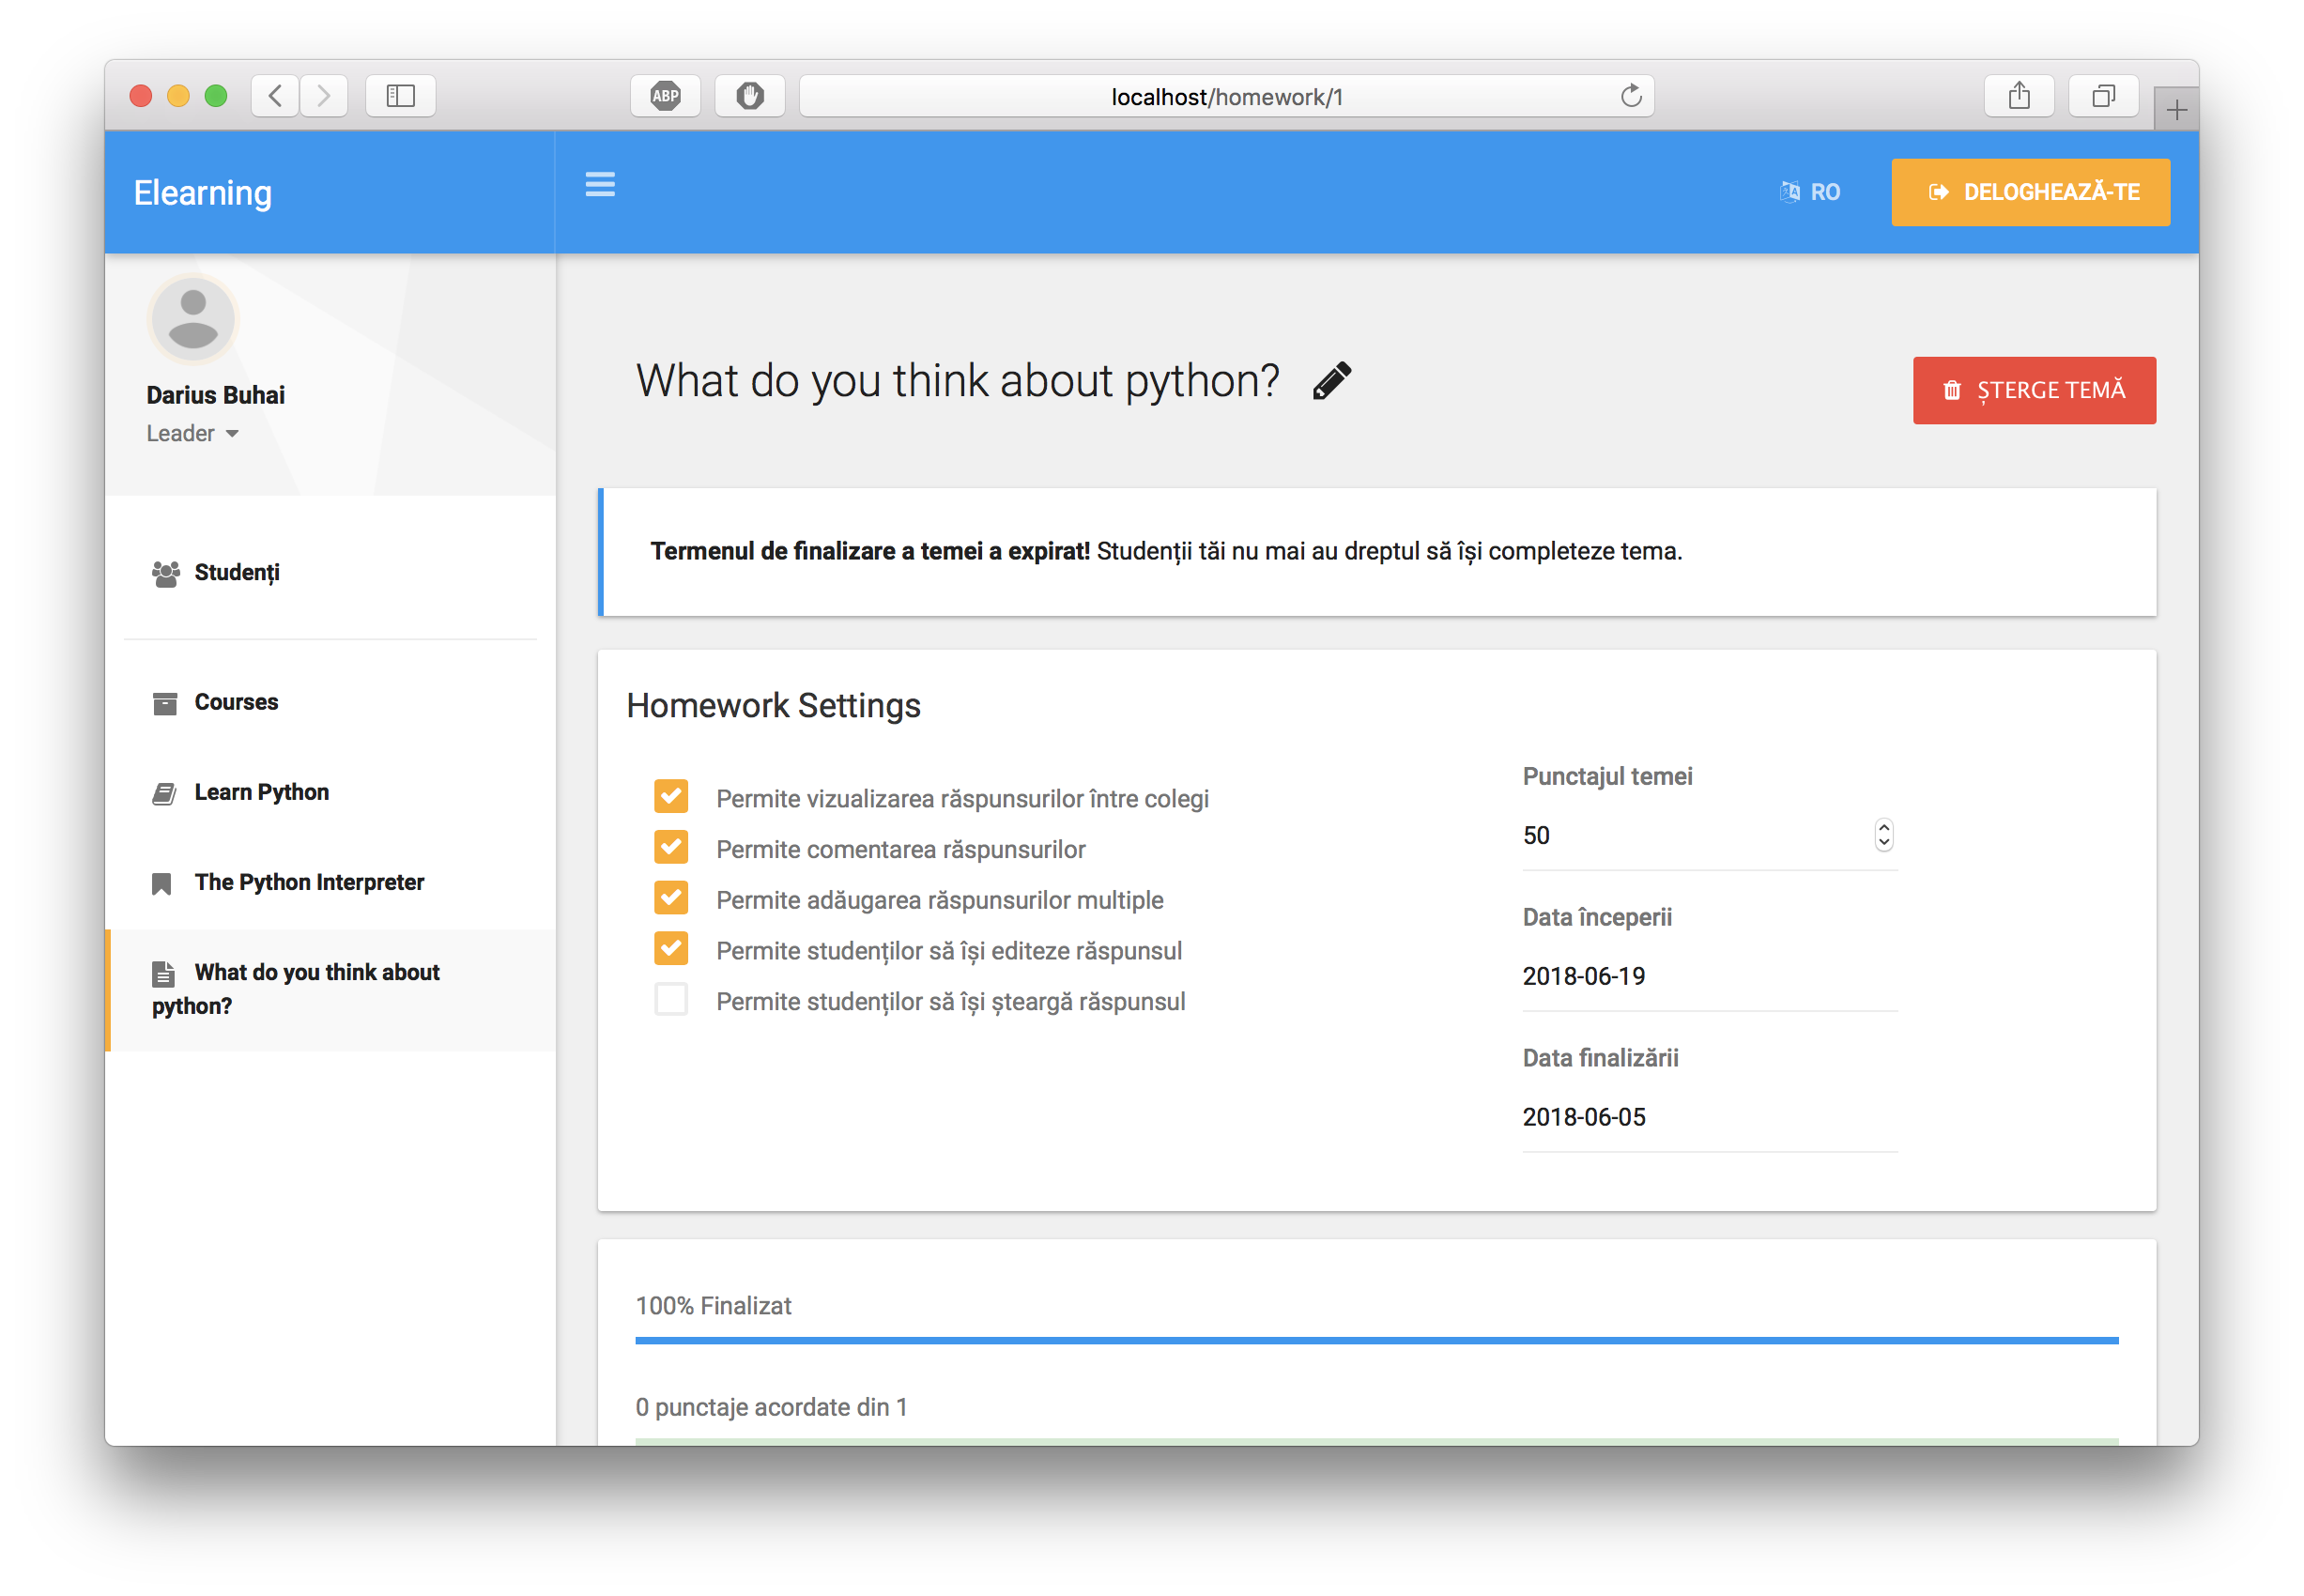This screenshot has height=1596, width=2304.
Task: Enable Permite studenților să își șteargă răspunsul
Action: [x=671, y=999]
